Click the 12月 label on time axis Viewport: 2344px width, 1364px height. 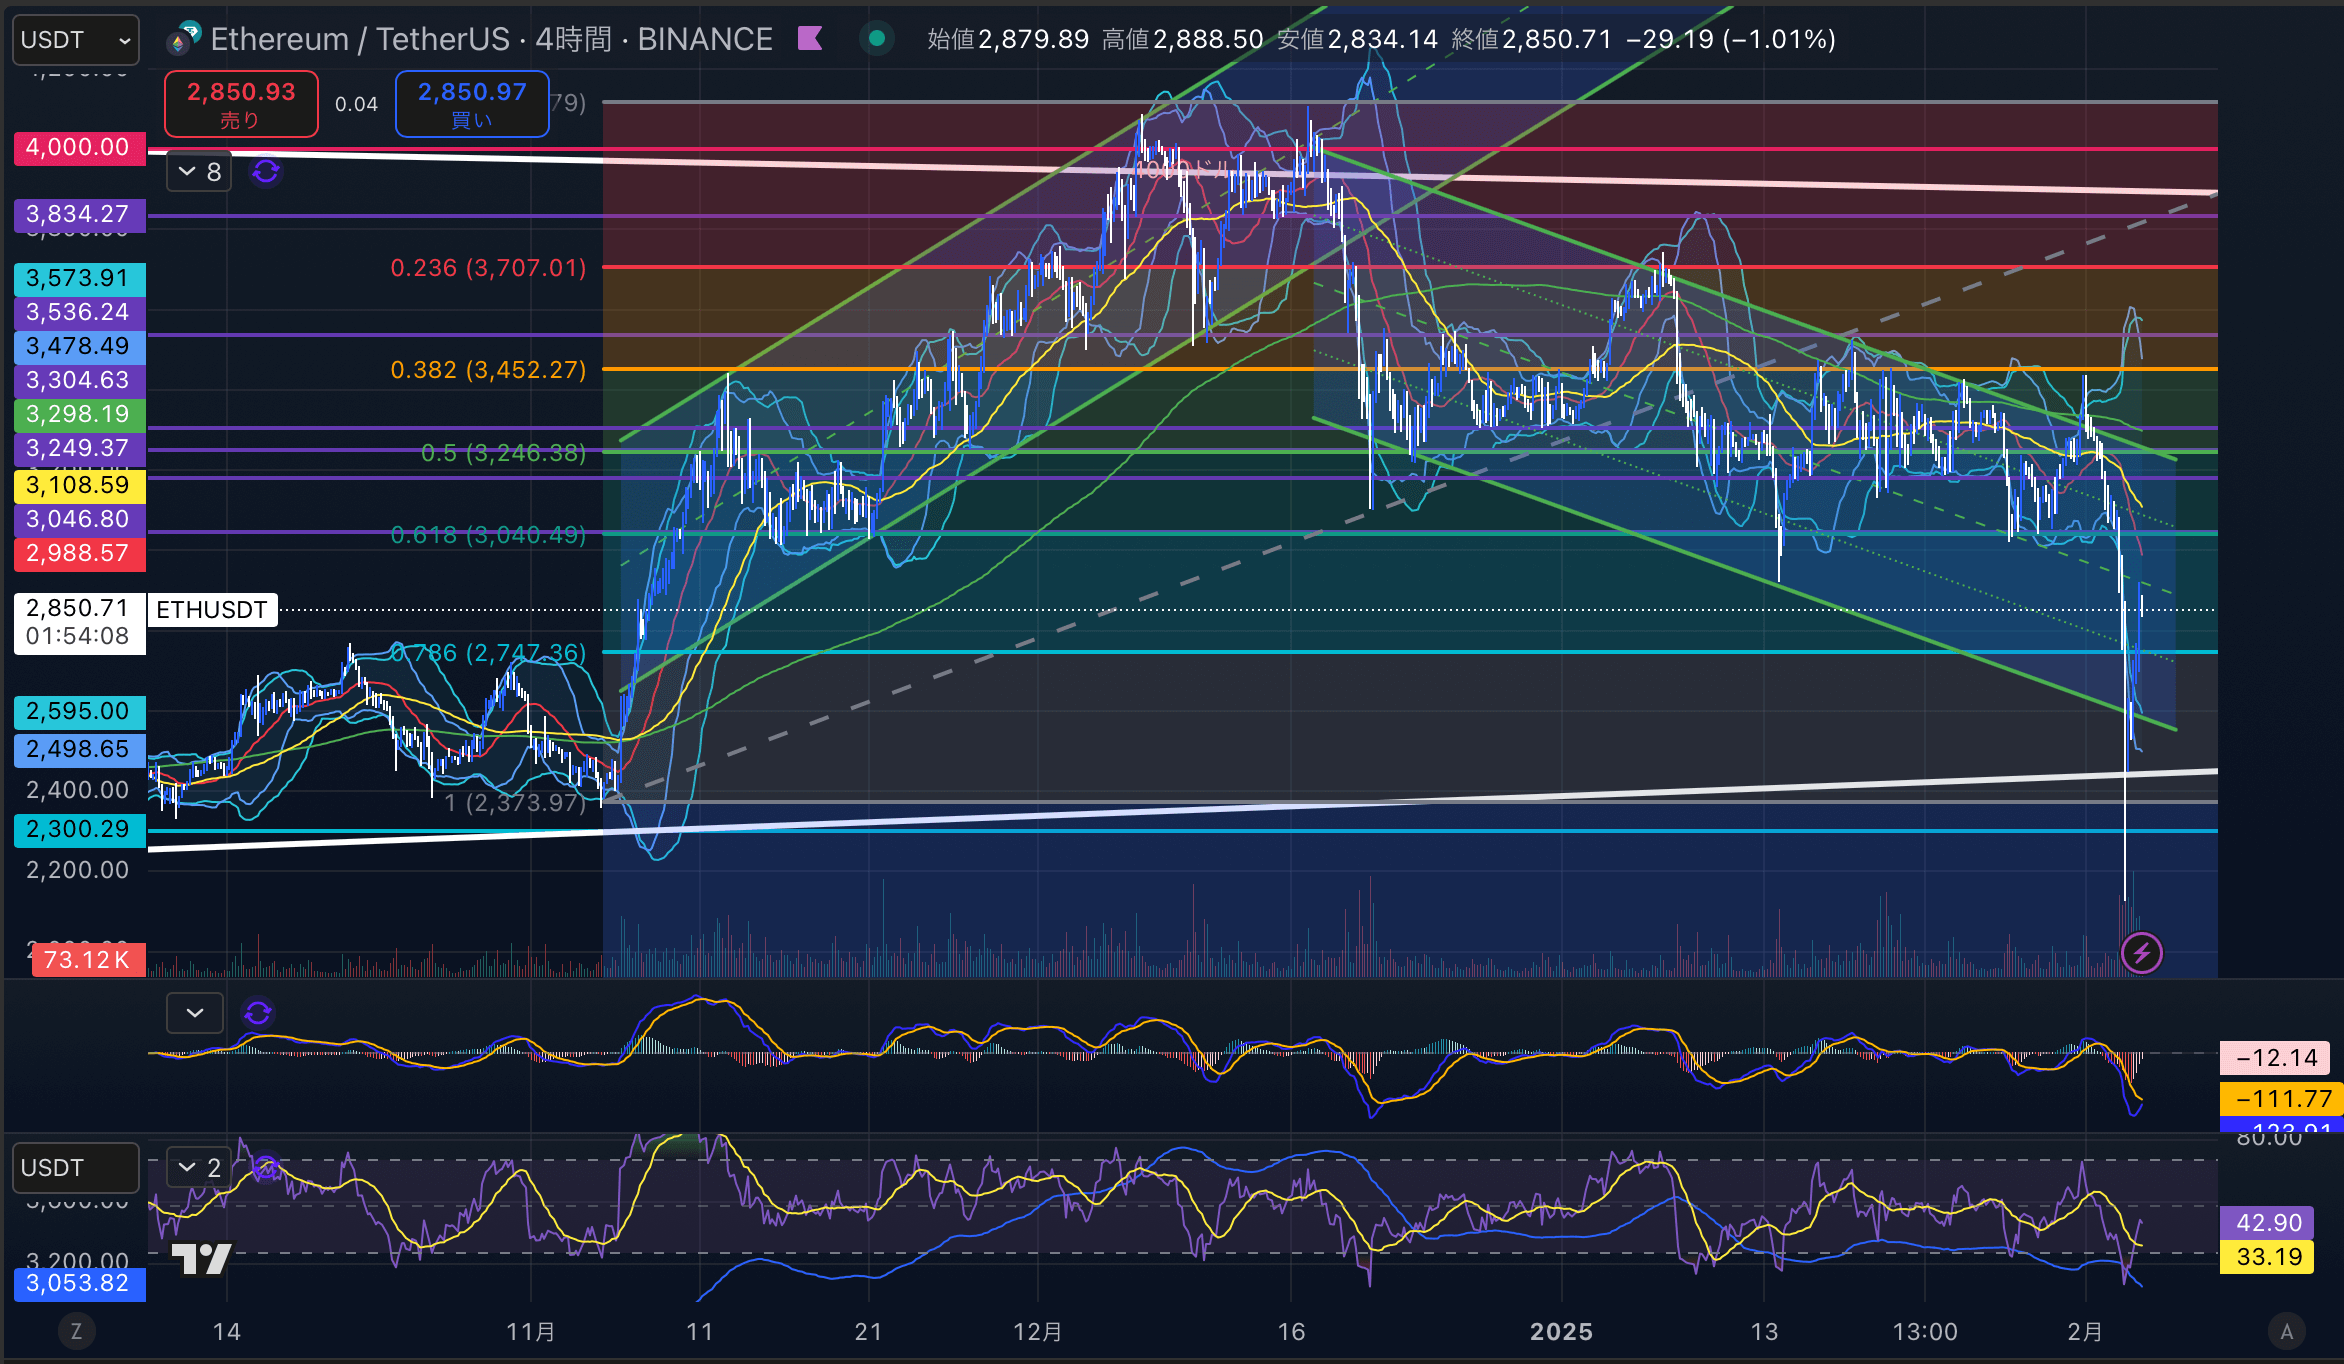click(x=1037, y=1331)
